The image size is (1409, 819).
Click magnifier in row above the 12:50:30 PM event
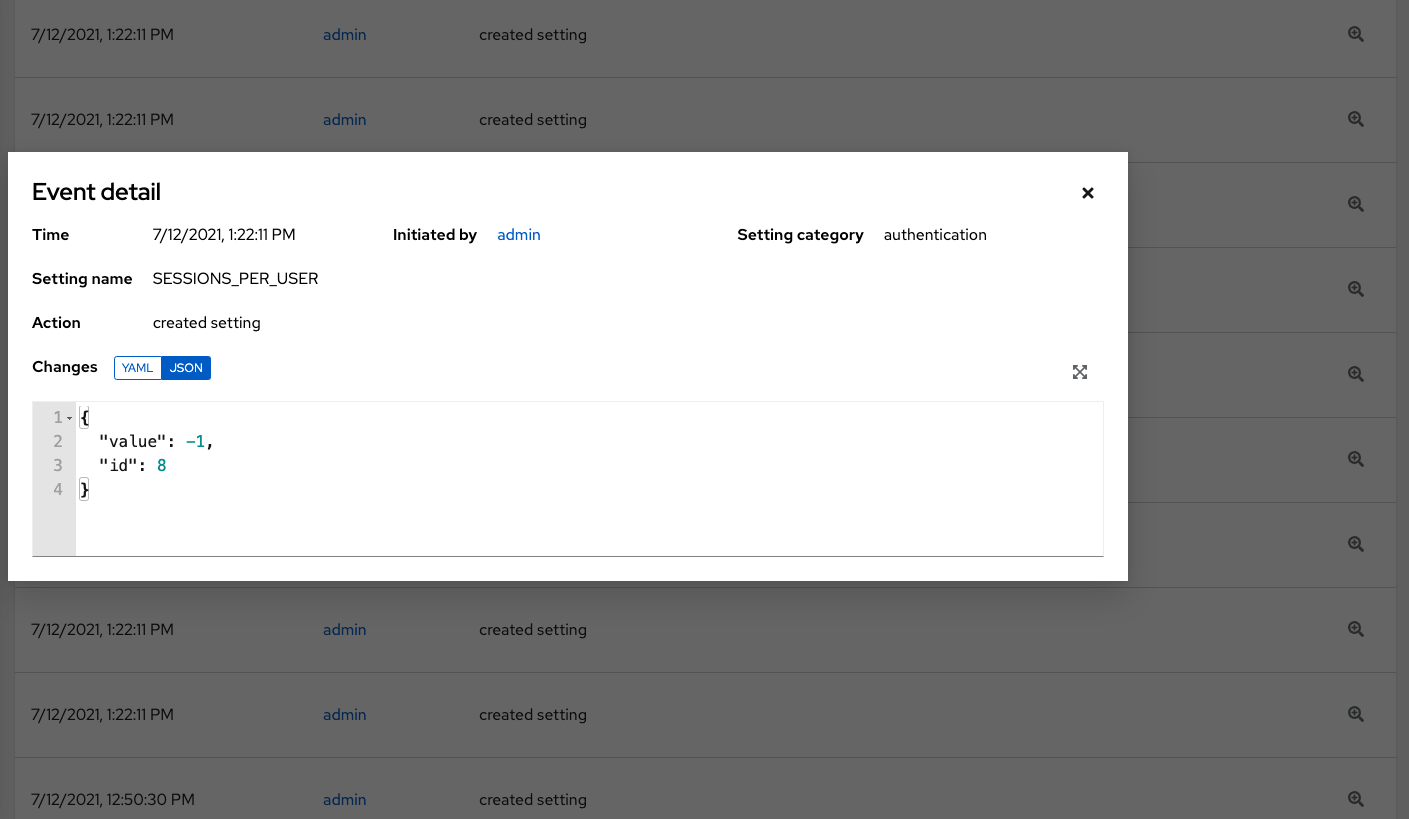[x=1356, y=714]
